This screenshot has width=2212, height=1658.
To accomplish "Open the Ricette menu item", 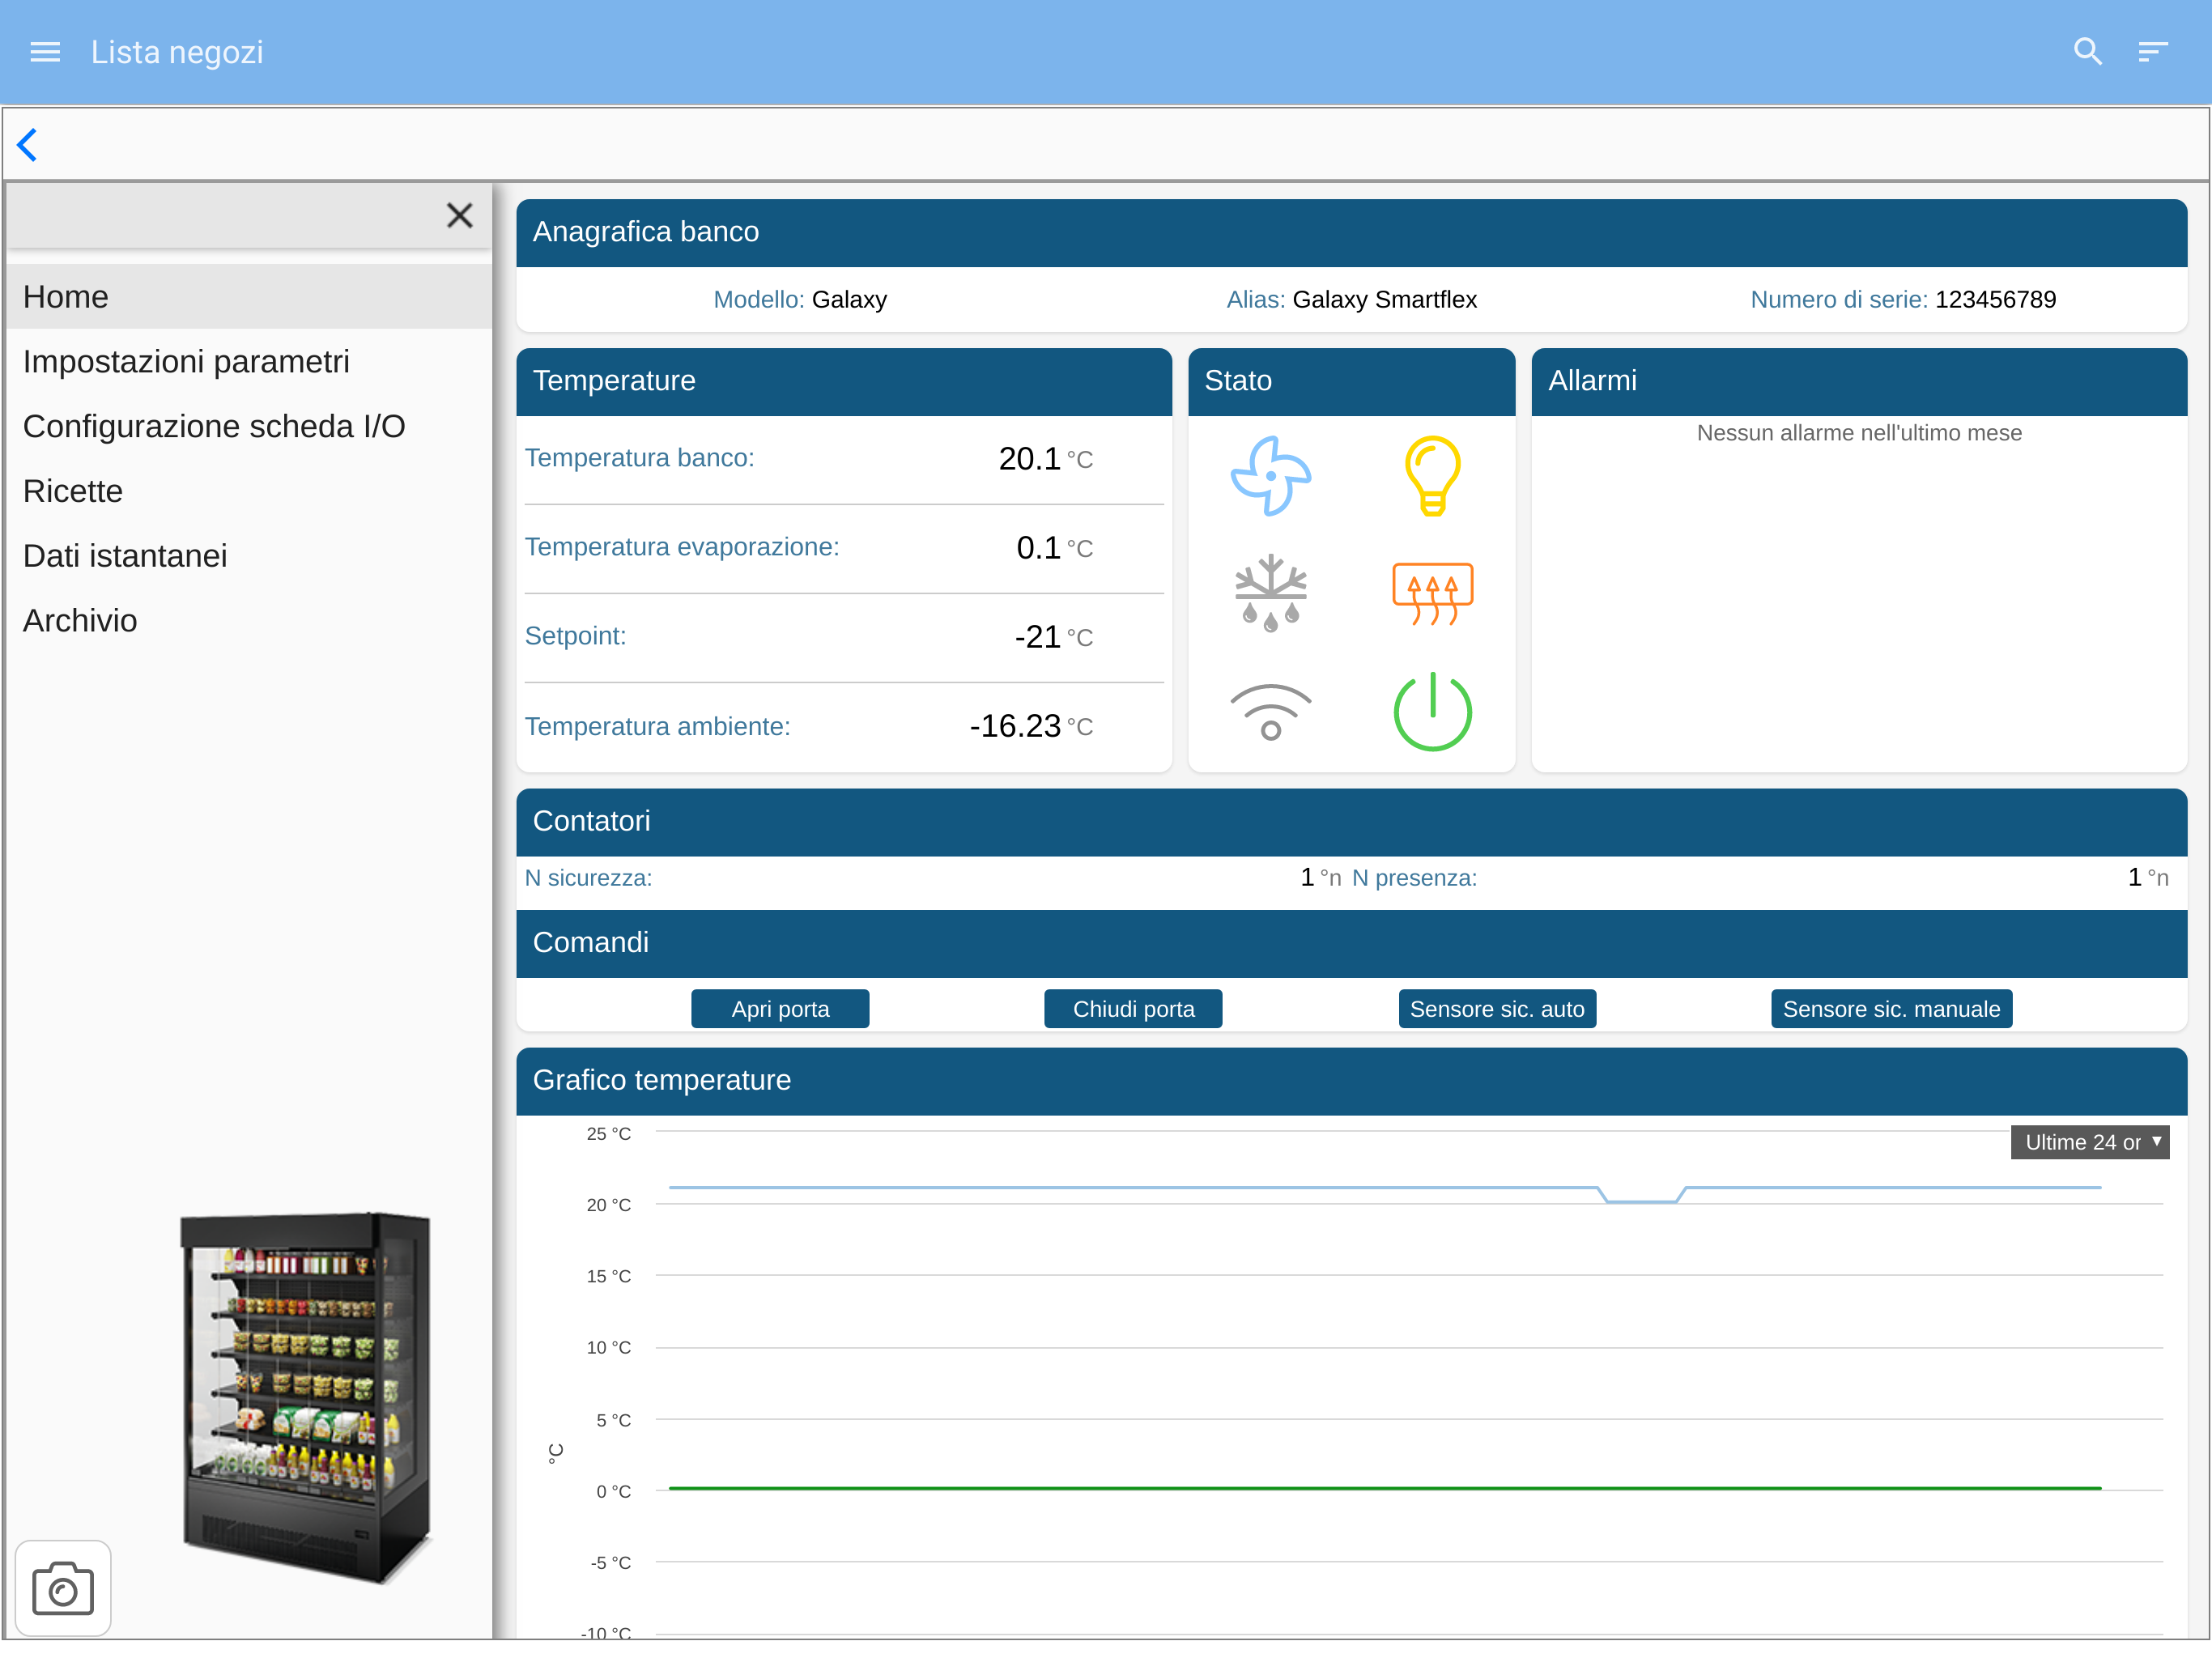I will 73,491.
